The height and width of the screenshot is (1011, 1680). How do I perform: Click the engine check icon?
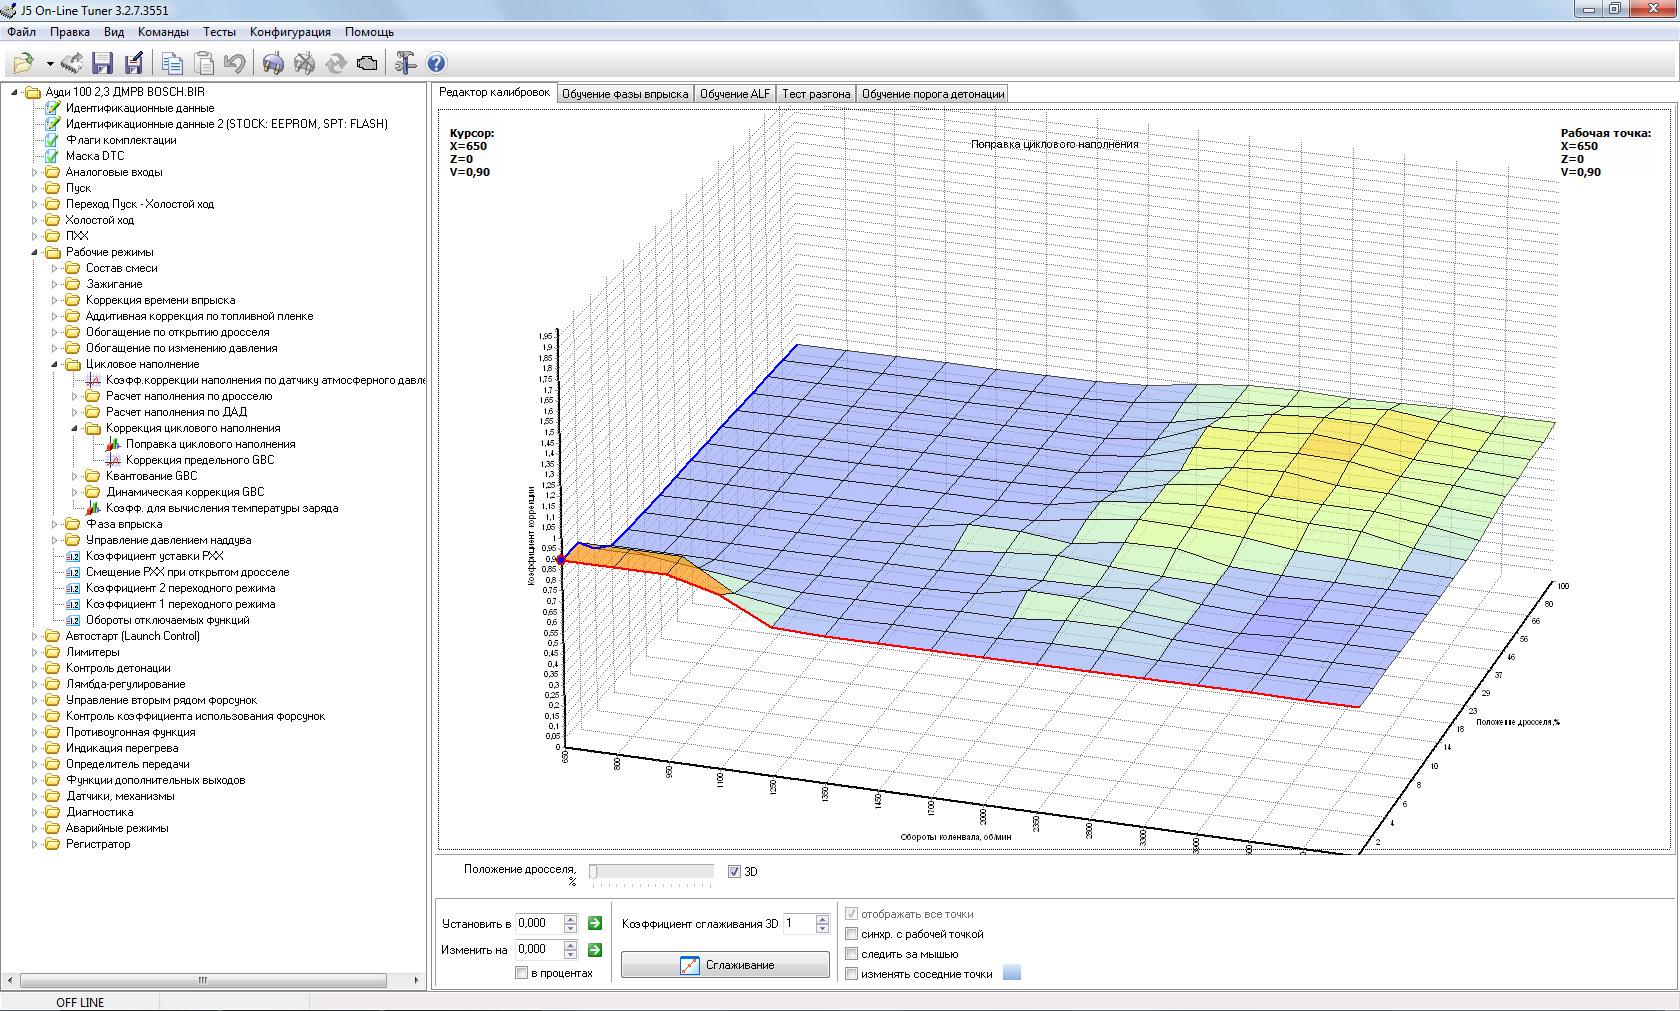tap(367, 64)
